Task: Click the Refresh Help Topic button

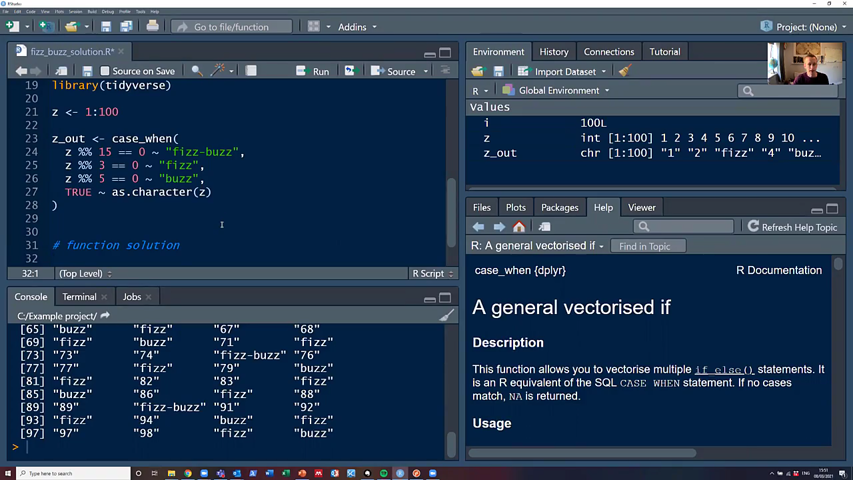Action: click(x=791, y=227)
